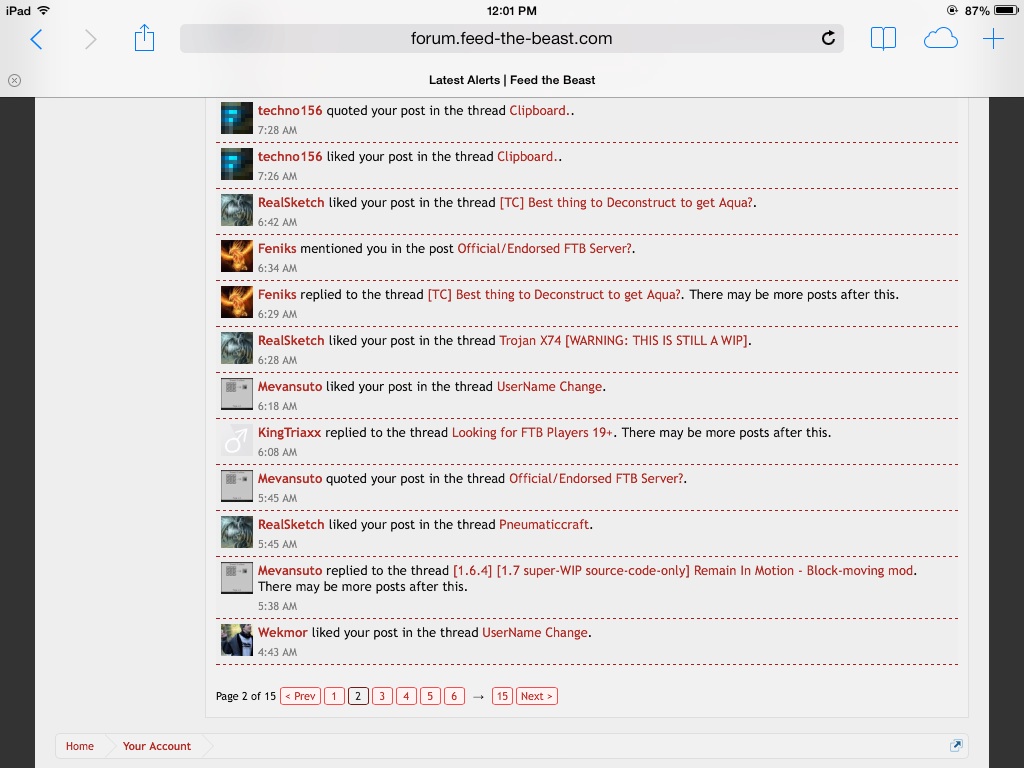Open the Trojan X74 thread link
Screen dimensions: 1024x768
pyautogui.click(x=624, y=340)
